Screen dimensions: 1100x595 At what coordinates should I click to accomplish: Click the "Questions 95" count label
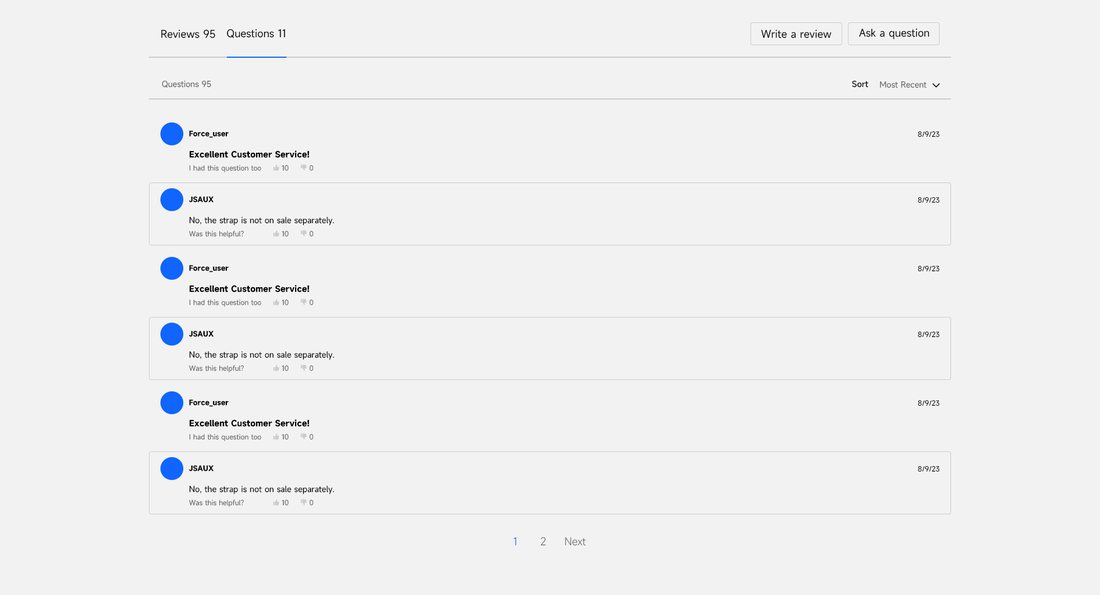pyautogui.click(x=186, y=84)
